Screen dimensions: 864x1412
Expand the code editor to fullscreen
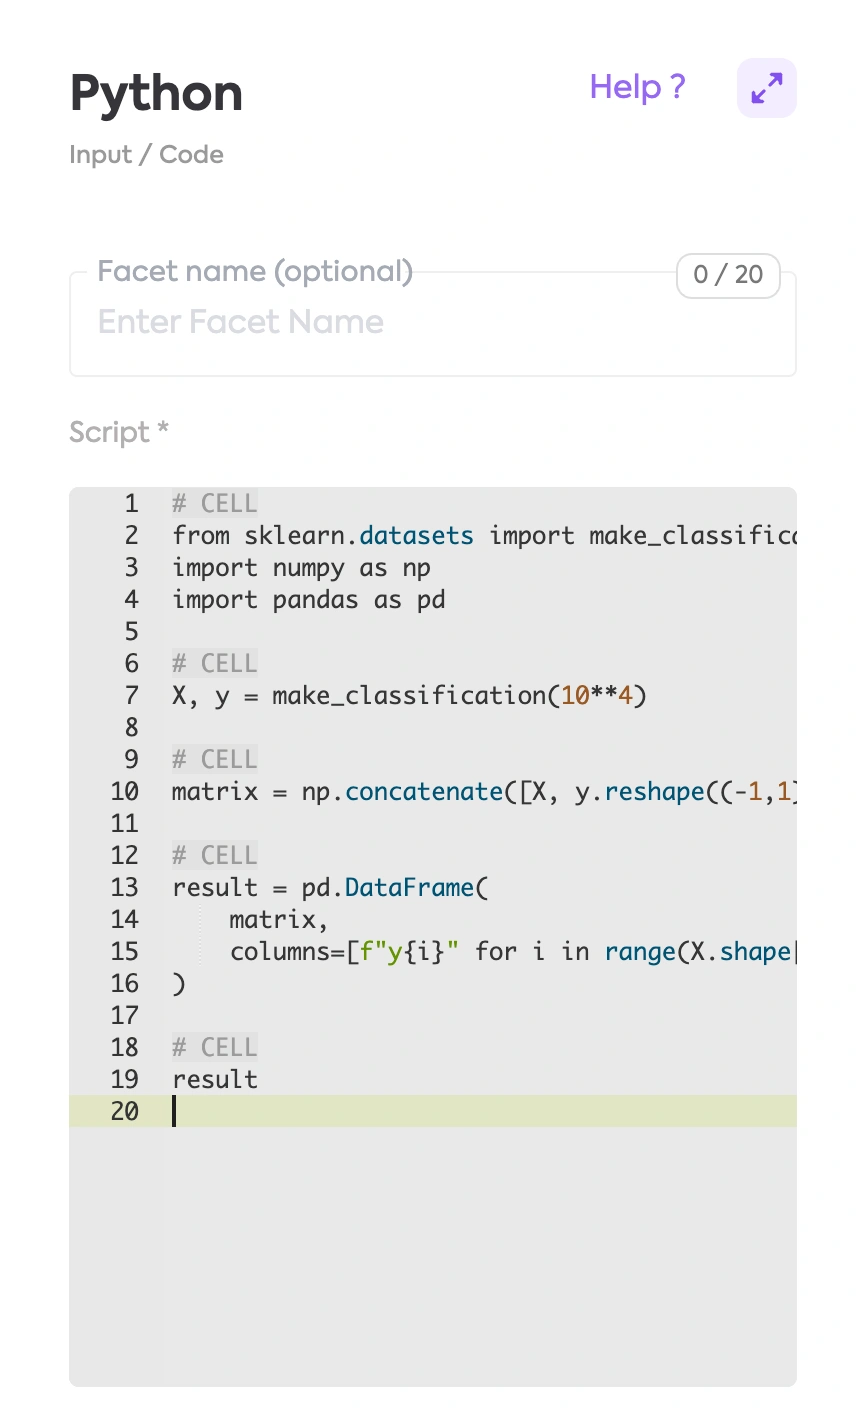[766, 88]
